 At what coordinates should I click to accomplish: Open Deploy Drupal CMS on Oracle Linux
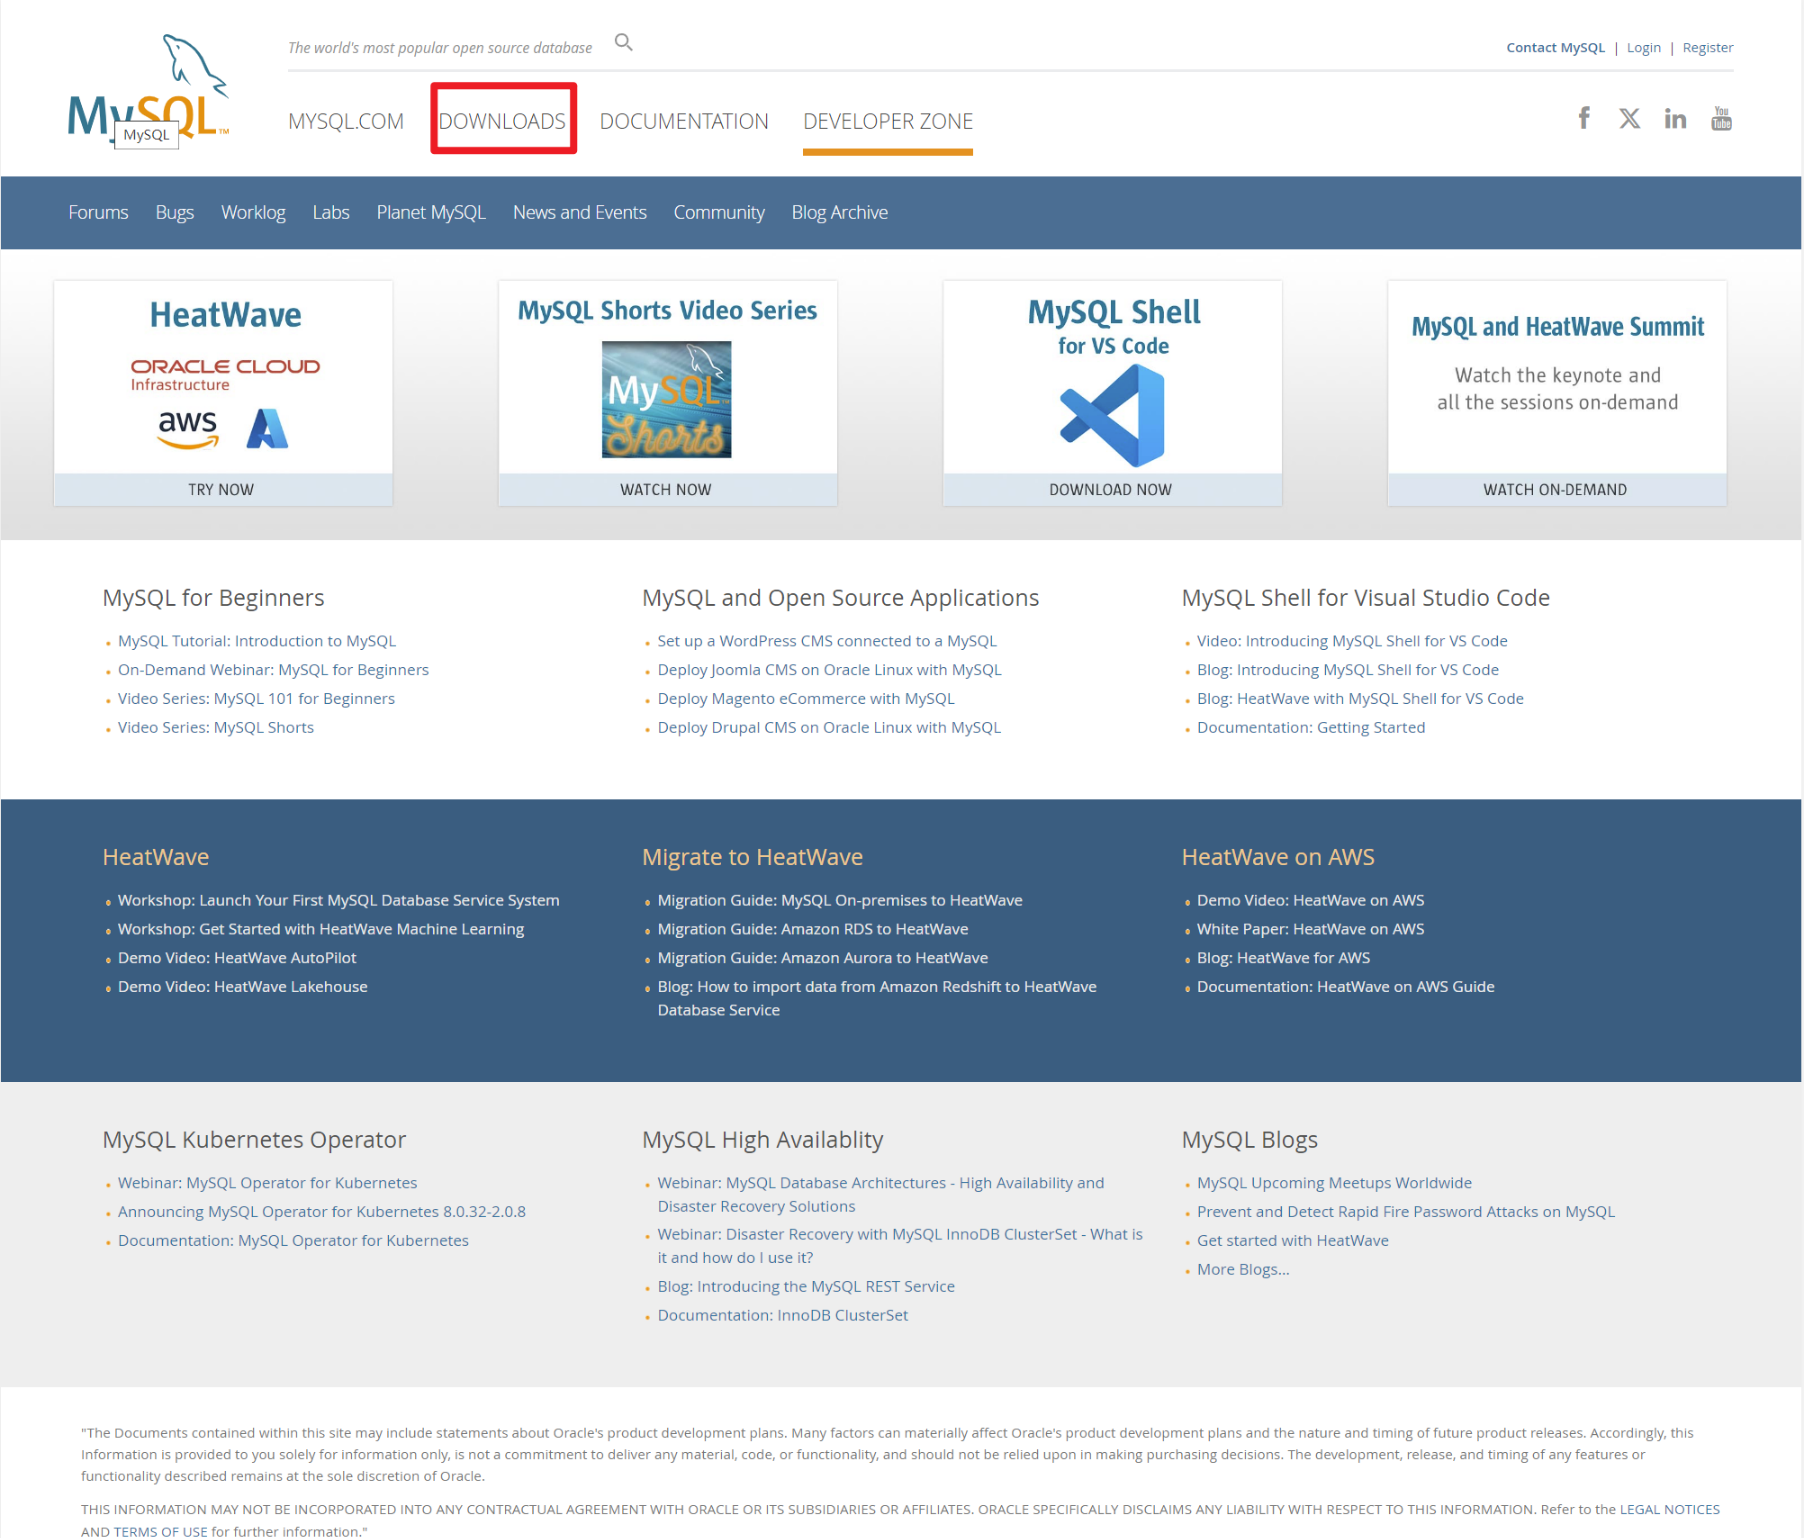(829, 728)
